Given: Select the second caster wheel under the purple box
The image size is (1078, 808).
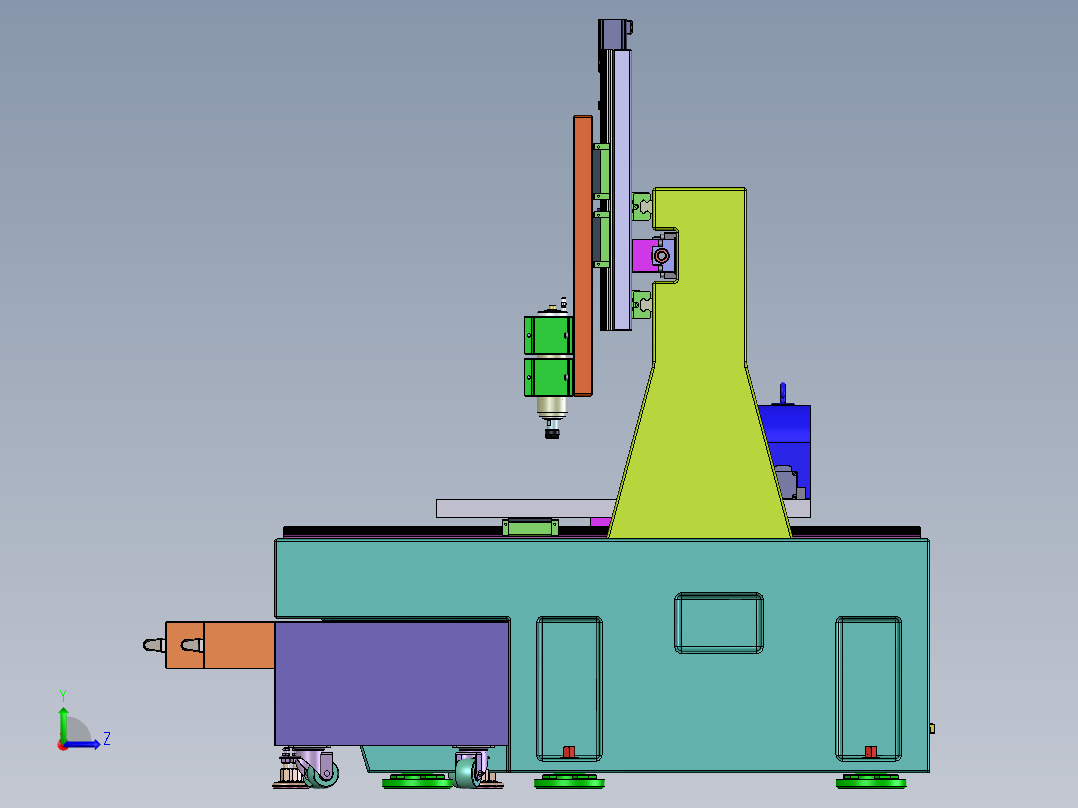Looking at the screenshot, I should [469, 773].
